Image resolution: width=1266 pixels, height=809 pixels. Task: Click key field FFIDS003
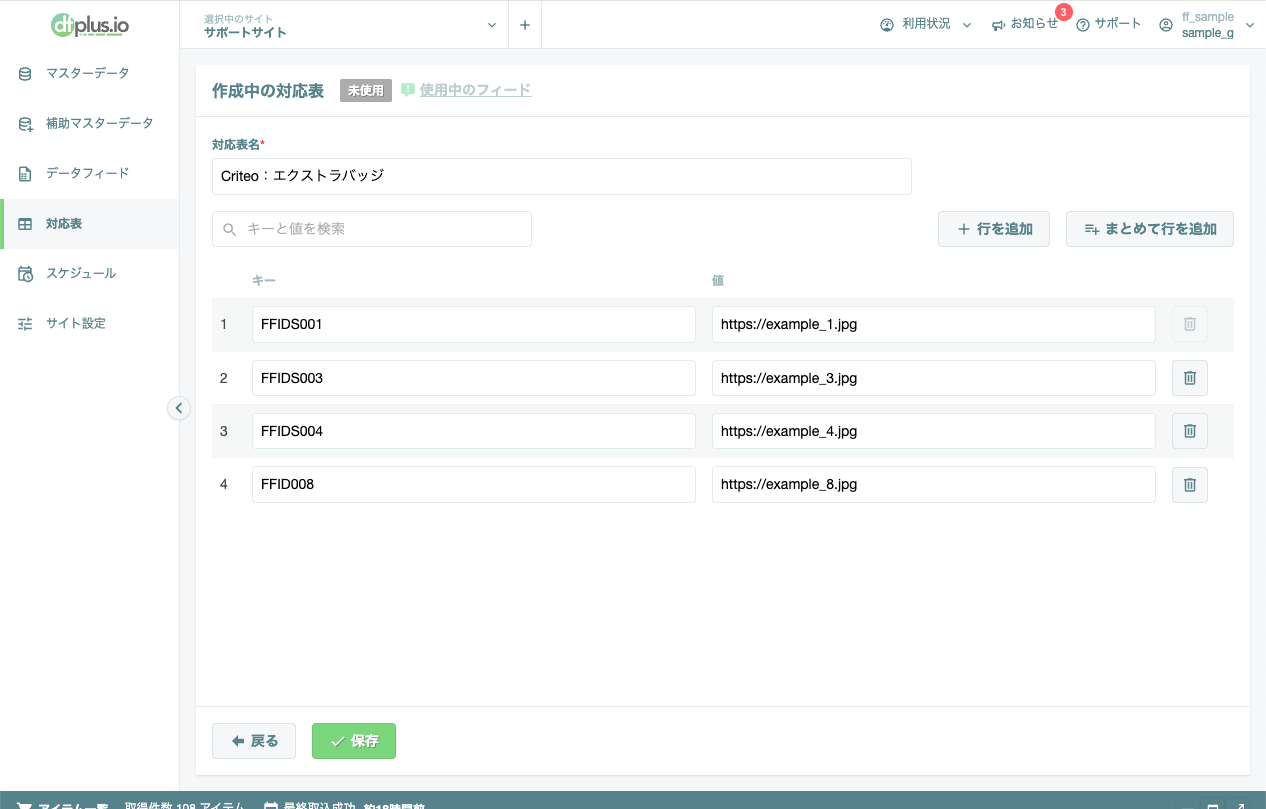474,378
